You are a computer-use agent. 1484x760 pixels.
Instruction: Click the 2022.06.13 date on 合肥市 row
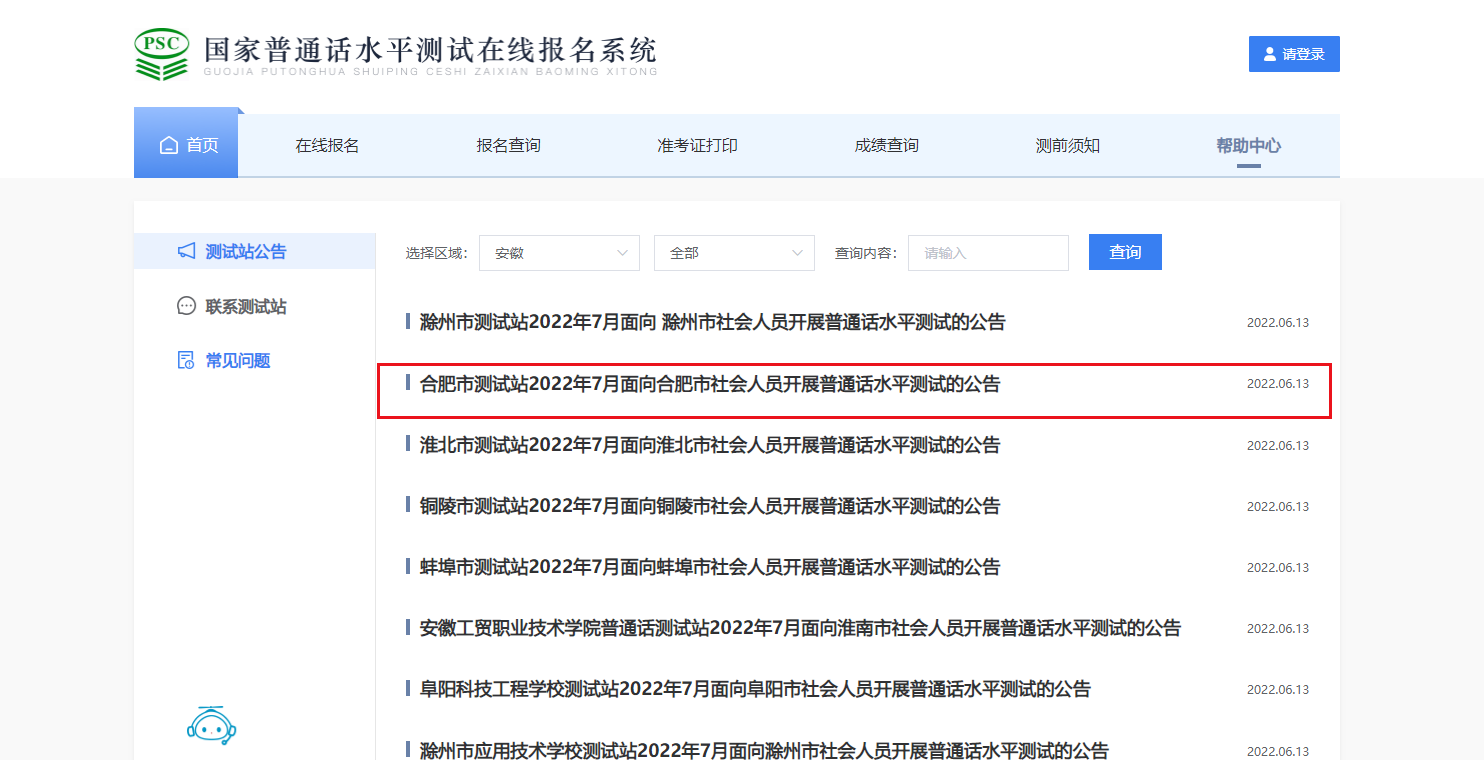pos(1278,384)
